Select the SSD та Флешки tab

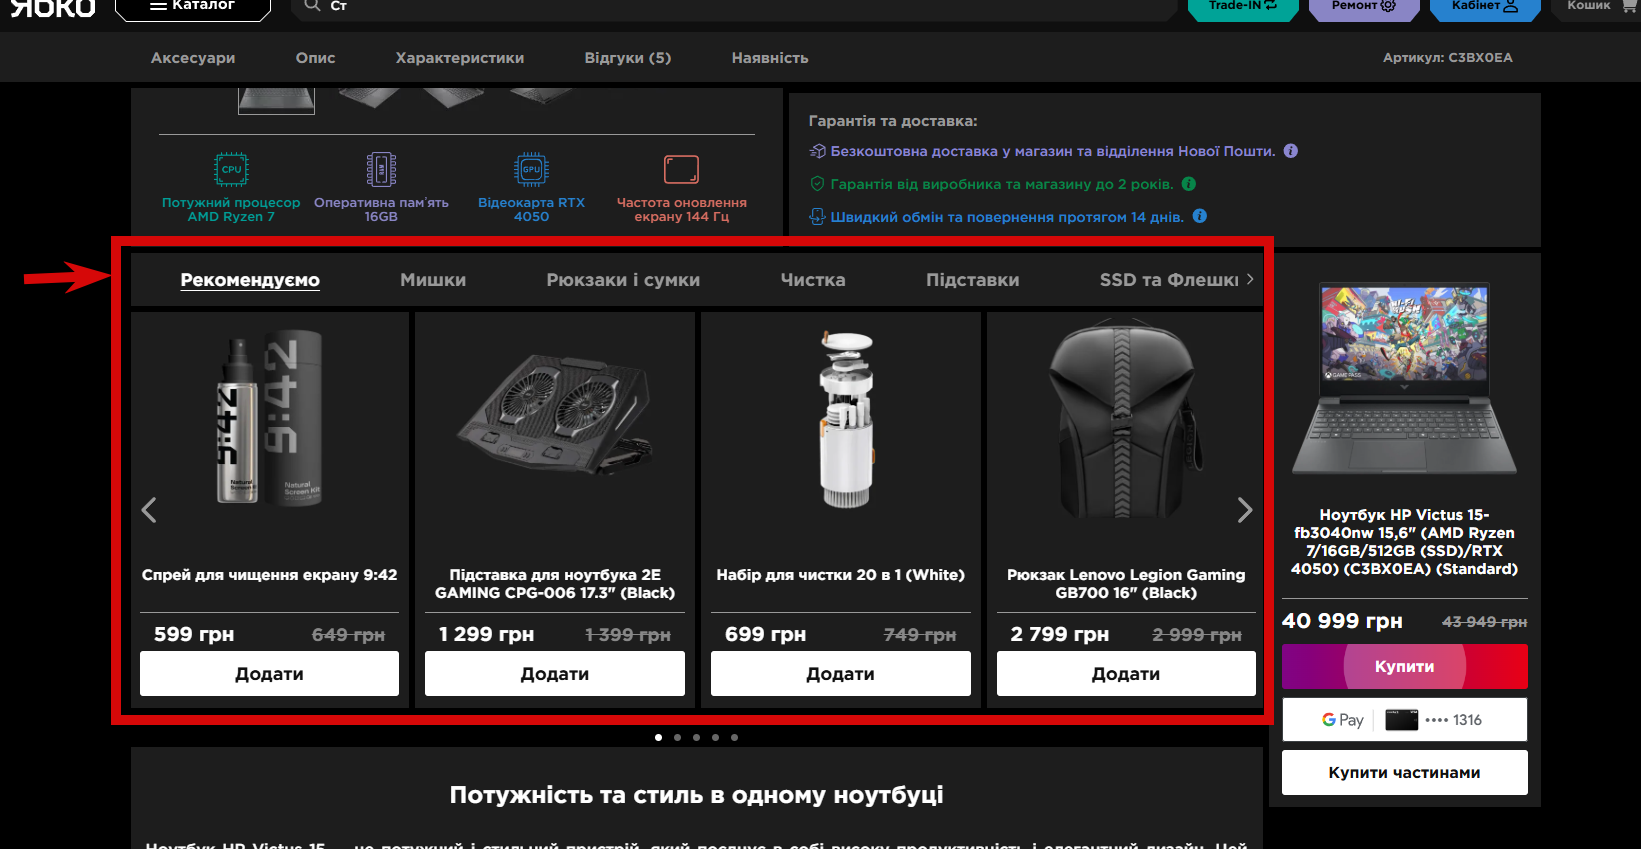tap(1169, 280)
